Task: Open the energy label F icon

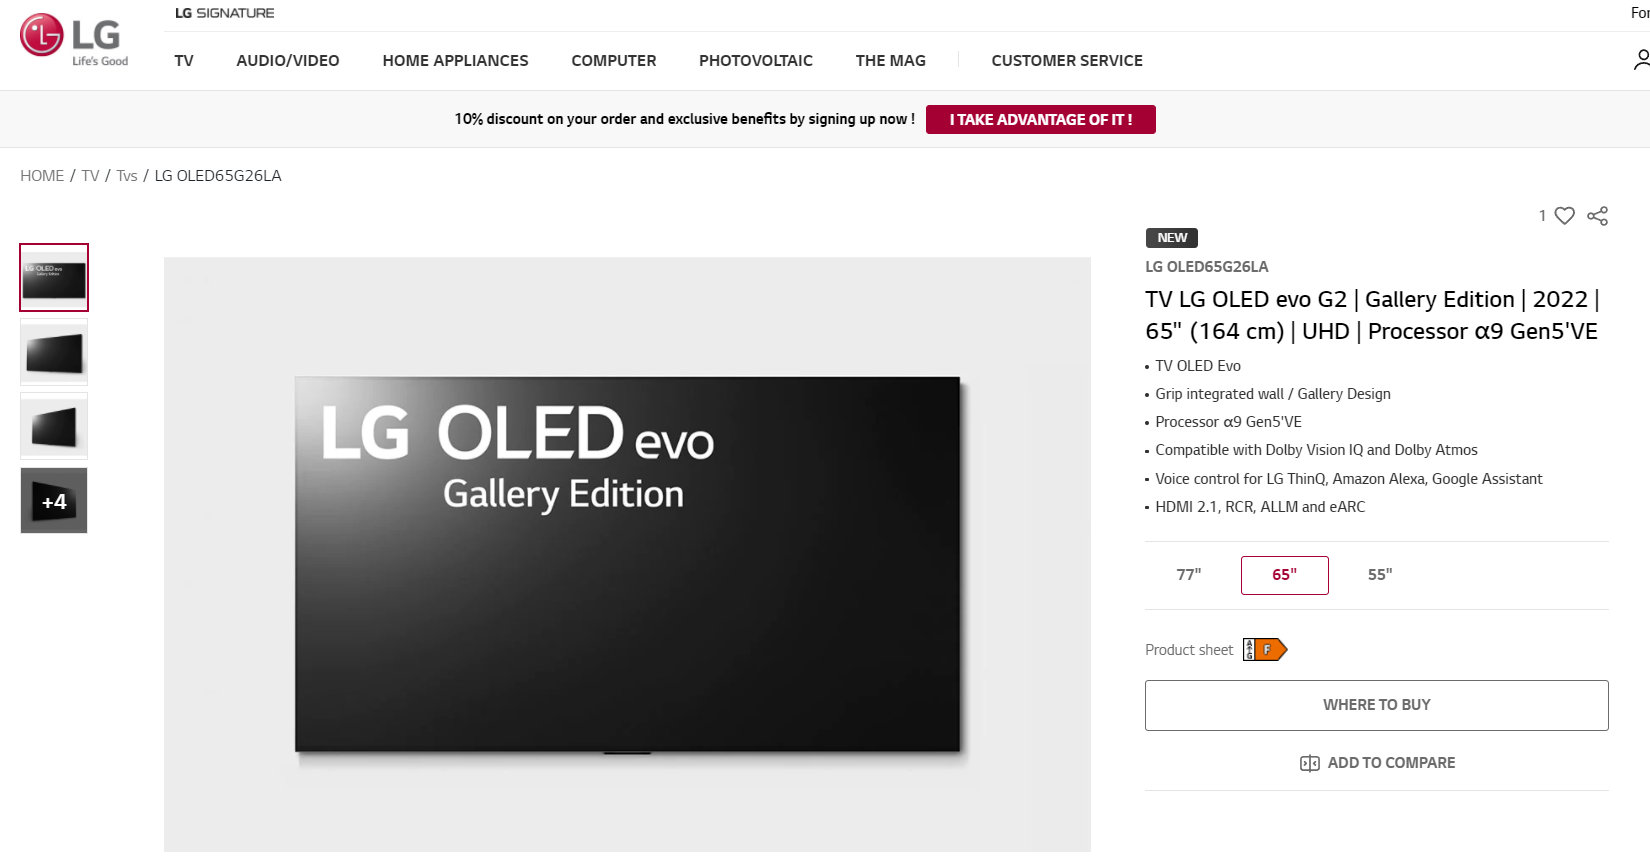Action: point(1265,650)
